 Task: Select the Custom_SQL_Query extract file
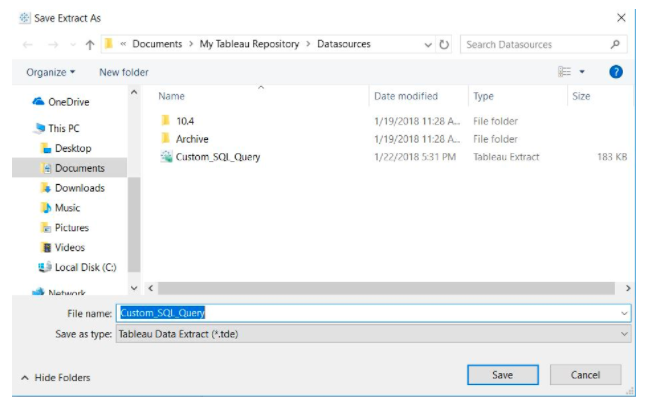coord(218,157)
